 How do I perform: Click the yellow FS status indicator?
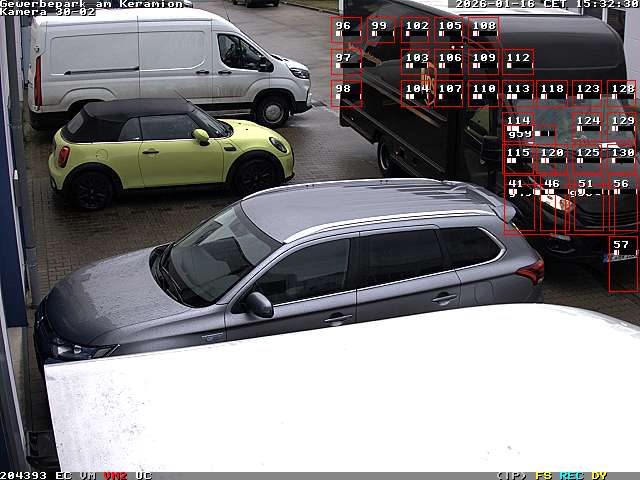543,475
